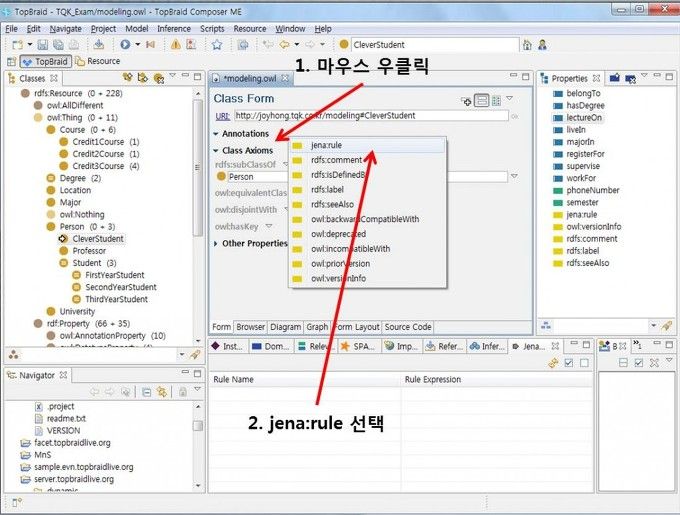Open the dropdown arrow at bottom of Properties panel

pyautogui.click(x=654, y=325)
